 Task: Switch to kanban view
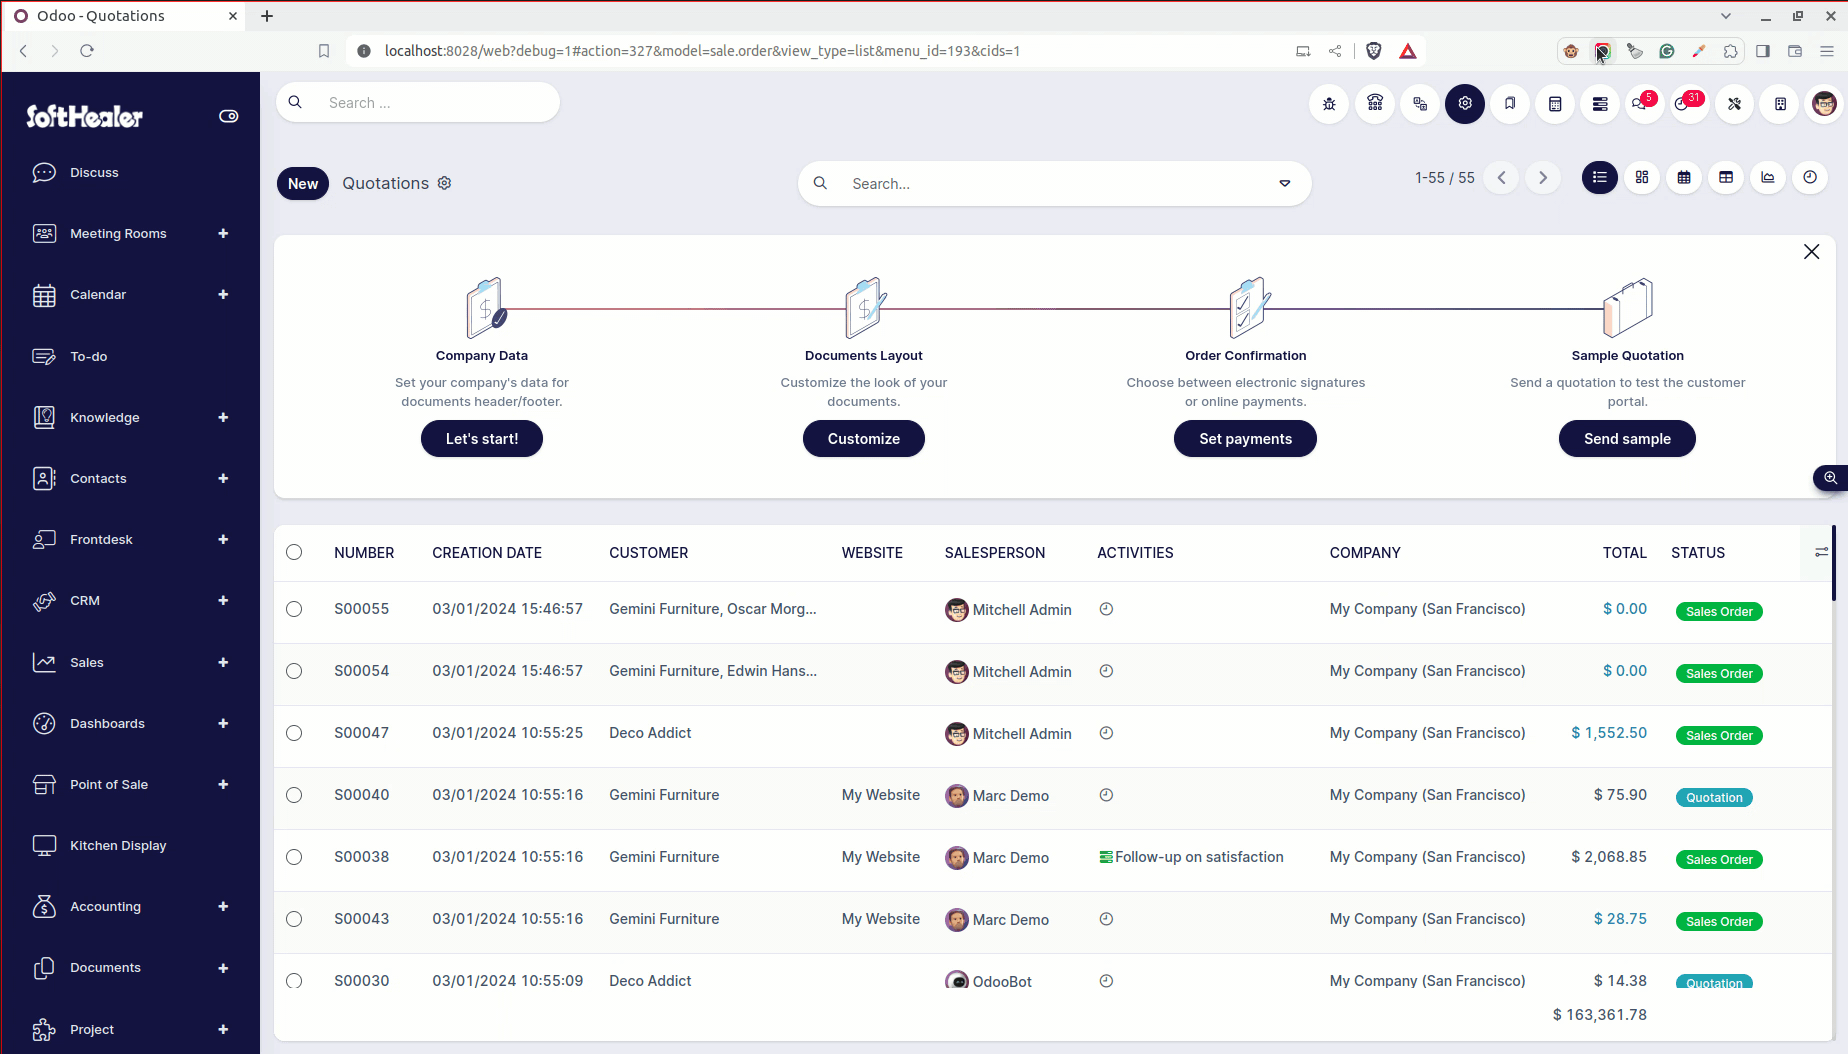point(1642,178)
